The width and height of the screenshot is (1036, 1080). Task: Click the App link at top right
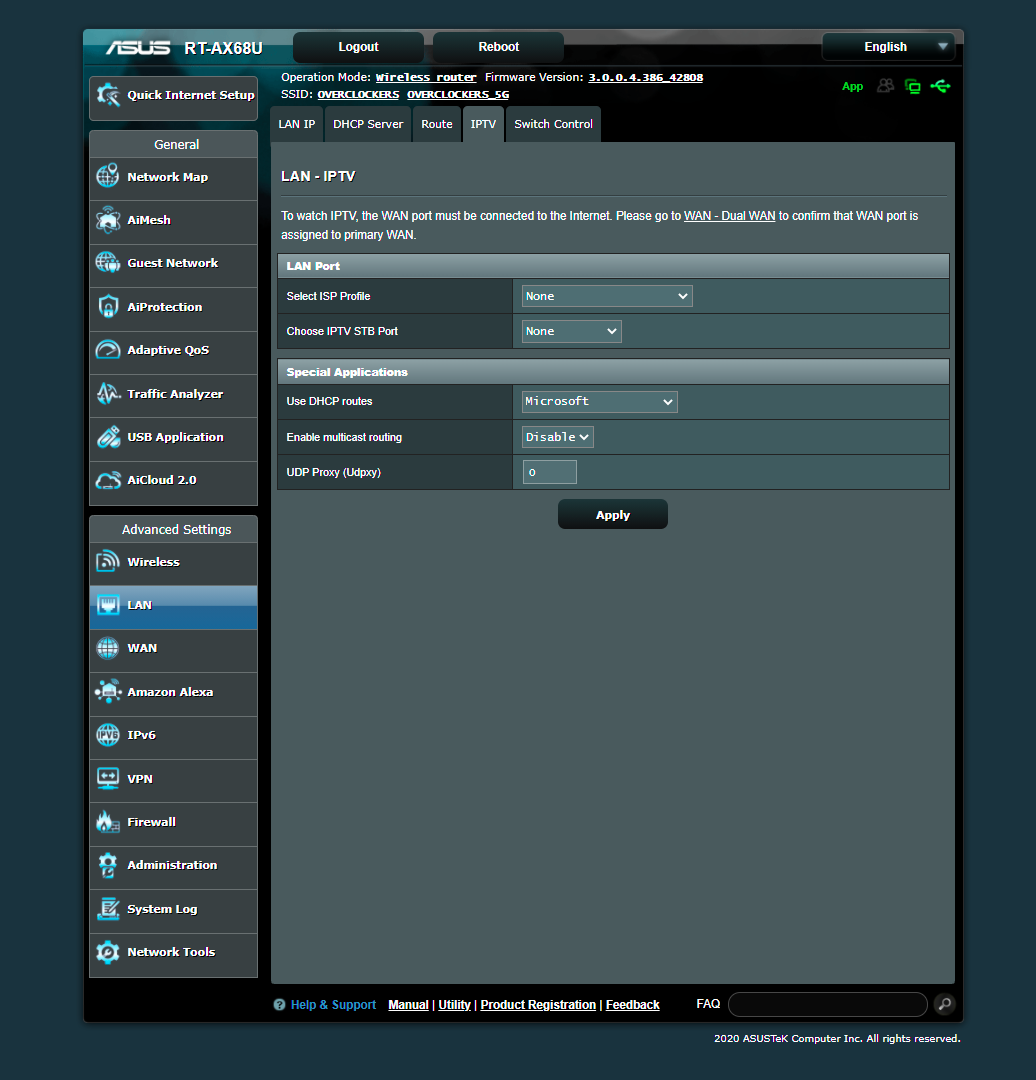853,86
